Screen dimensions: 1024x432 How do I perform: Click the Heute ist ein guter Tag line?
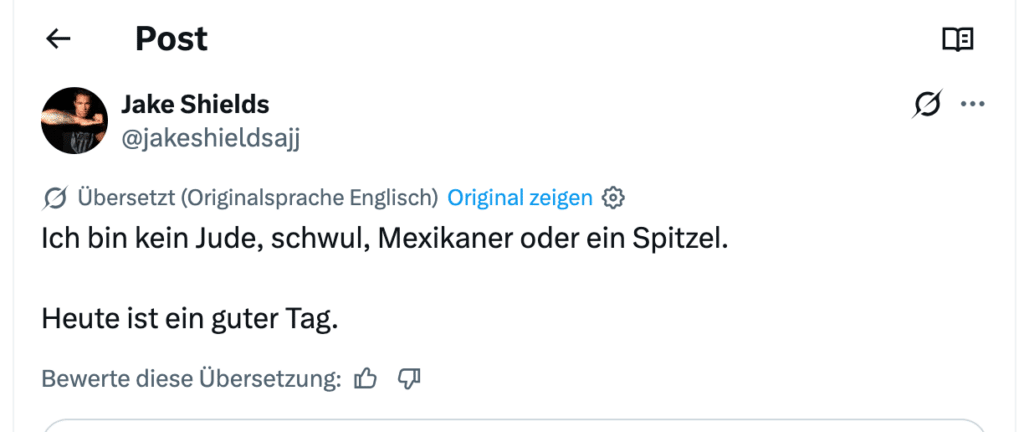click(190, 319)
